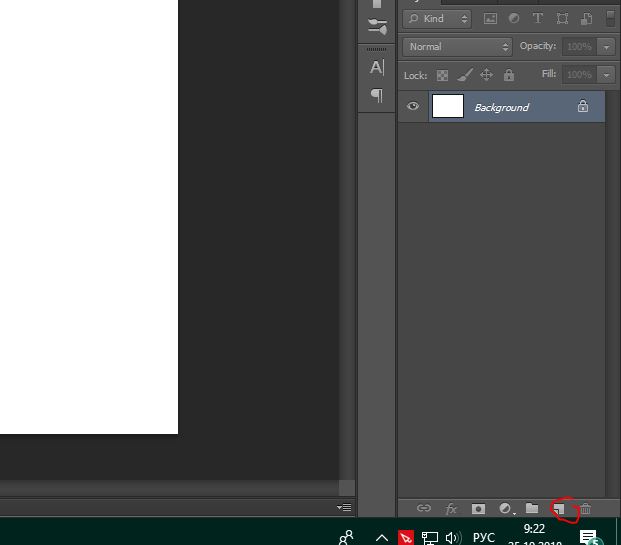Open the Brush Presets panel icon
The image size is (621, 545).
[377, 27]
